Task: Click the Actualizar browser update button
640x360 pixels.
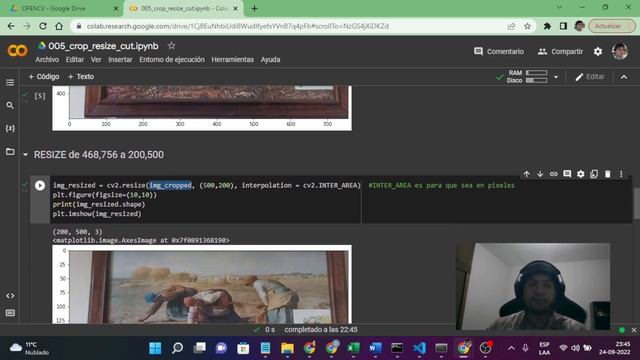Action: coord(611,26)
